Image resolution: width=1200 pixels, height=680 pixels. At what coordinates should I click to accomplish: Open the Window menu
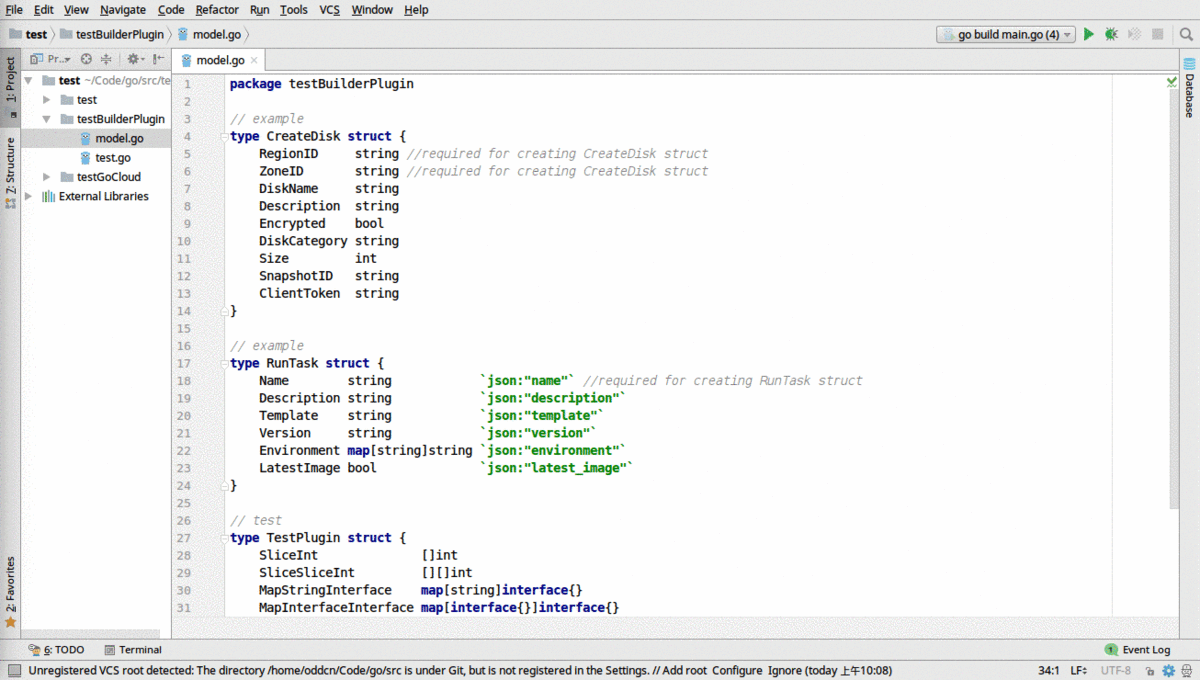coord(372,9)
